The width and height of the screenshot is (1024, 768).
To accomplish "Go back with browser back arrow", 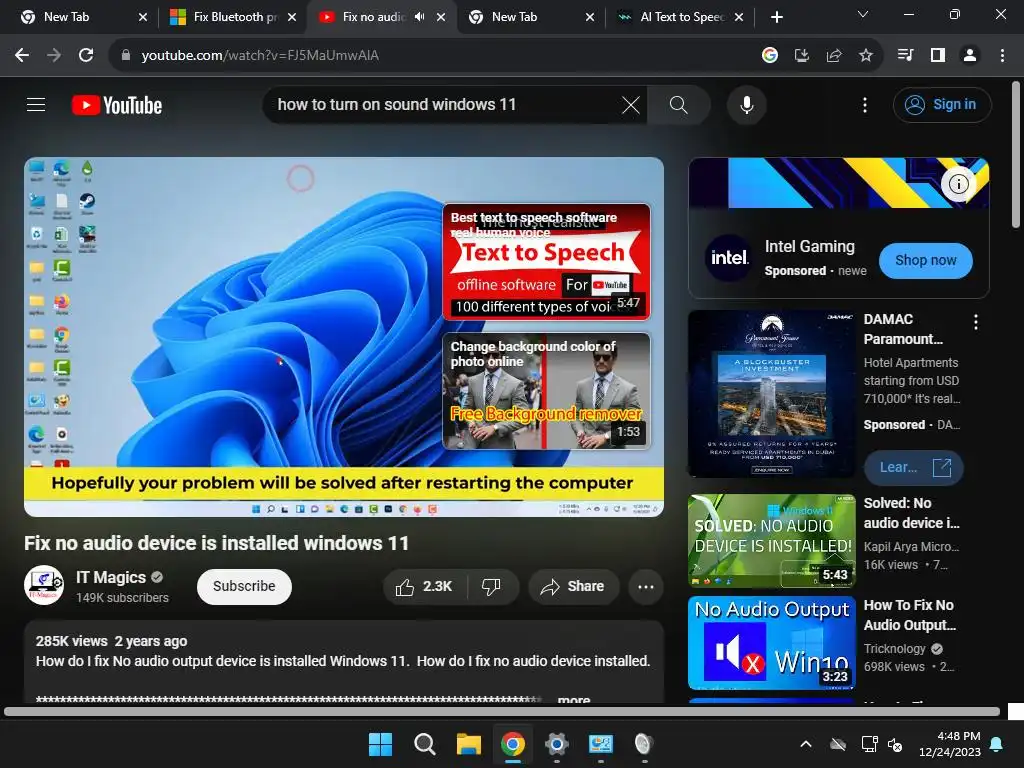I will (22, 56).
